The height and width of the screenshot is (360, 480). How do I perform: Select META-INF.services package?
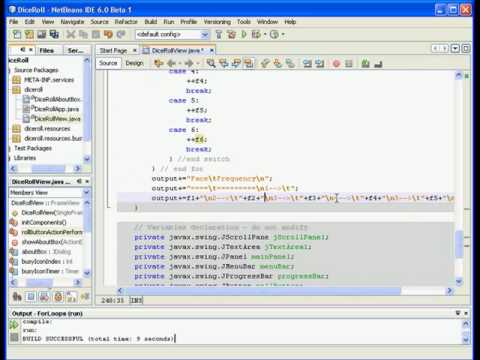tap(49, 80)
